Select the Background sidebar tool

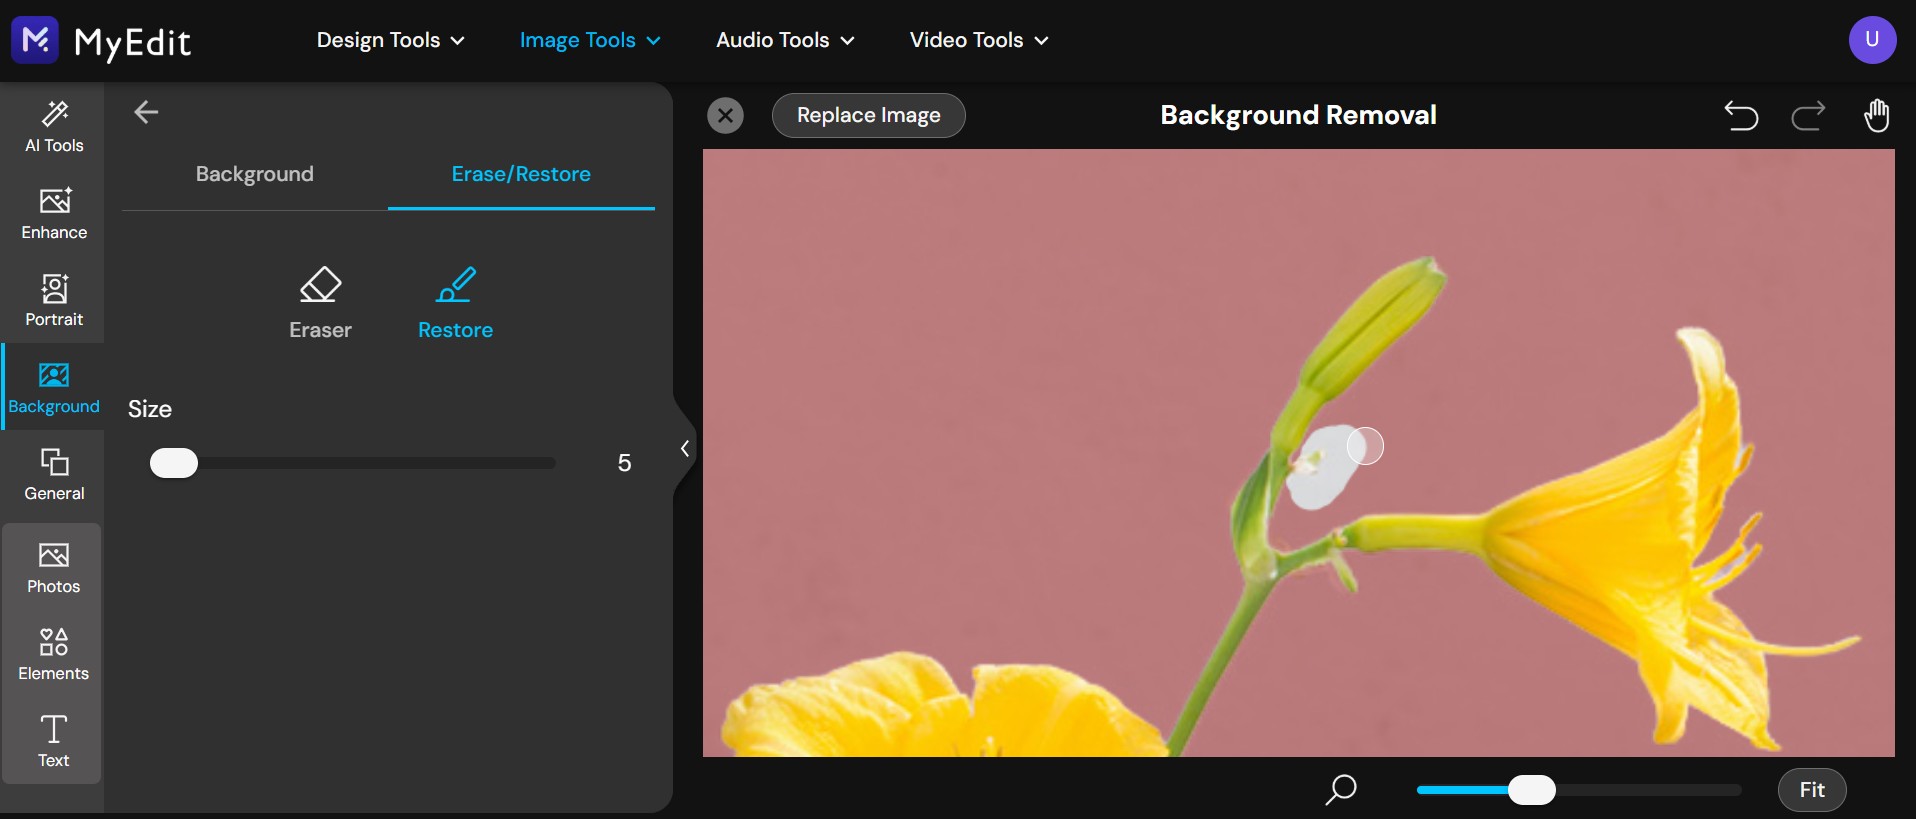point(54,388)
